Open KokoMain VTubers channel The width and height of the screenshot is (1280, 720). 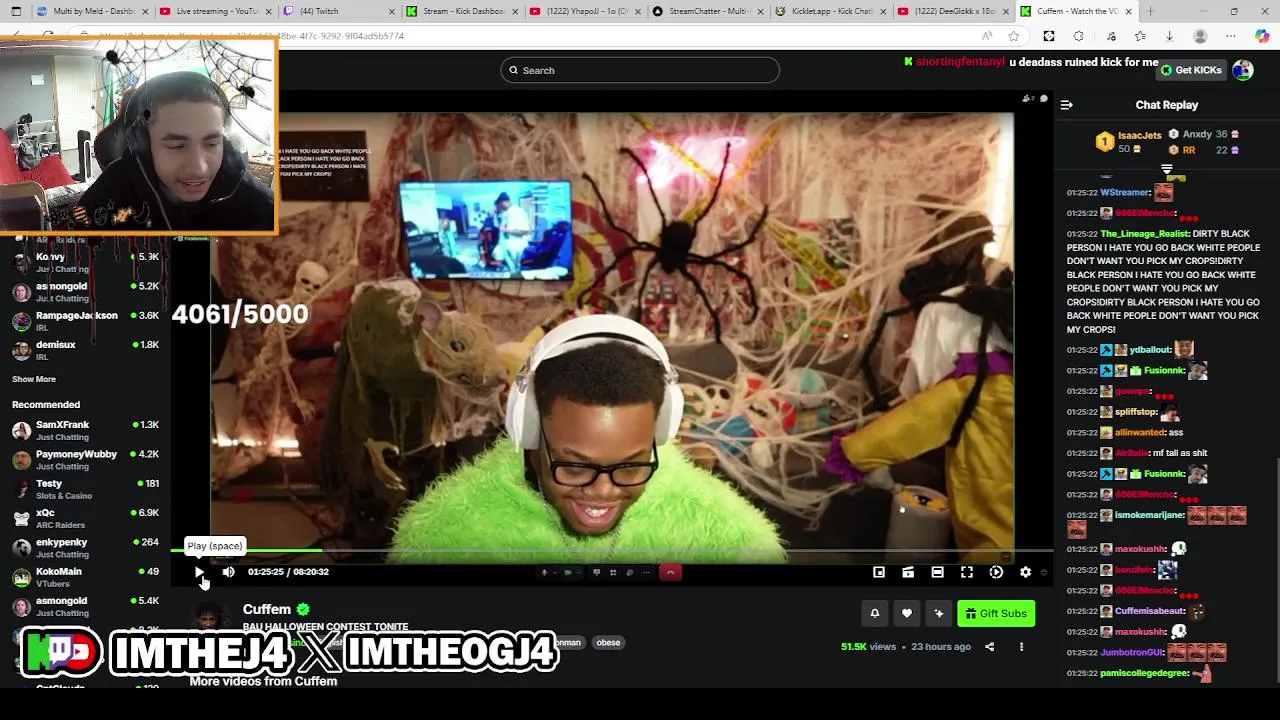pyautogui.click(x=85, y=577)
